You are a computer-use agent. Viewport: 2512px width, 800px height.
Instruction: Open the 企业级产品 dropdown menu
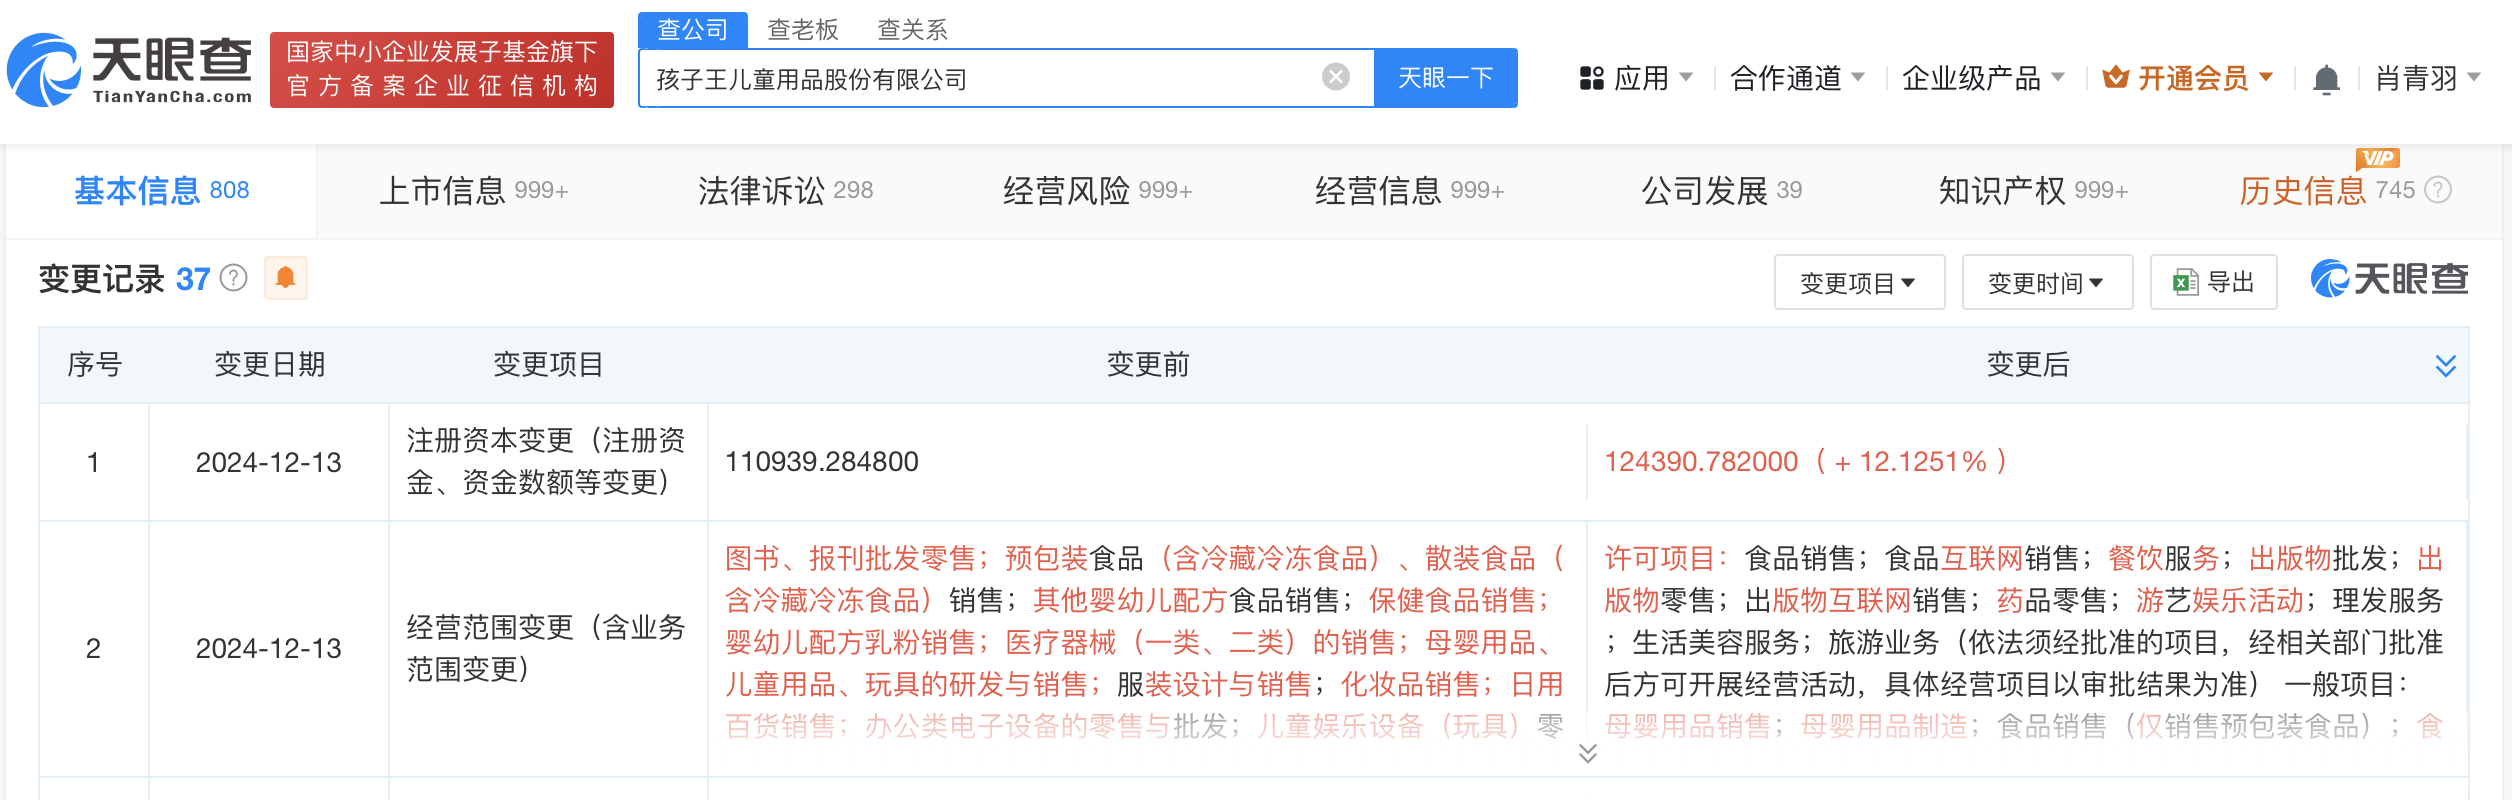coord(1983,78)
